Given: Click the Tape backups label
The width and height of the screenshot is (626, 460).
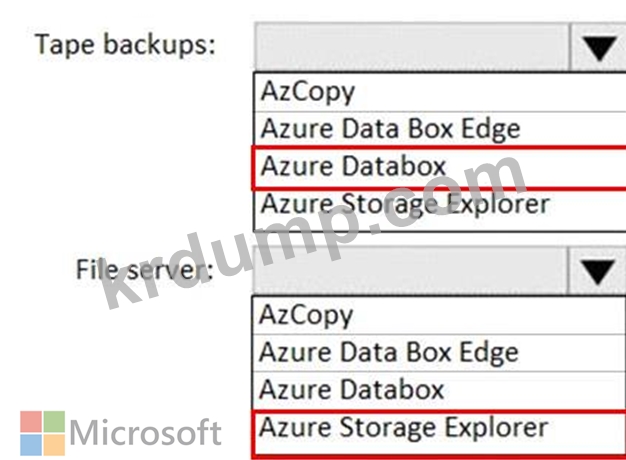Looking at the screenshot, I should point(125,45).
